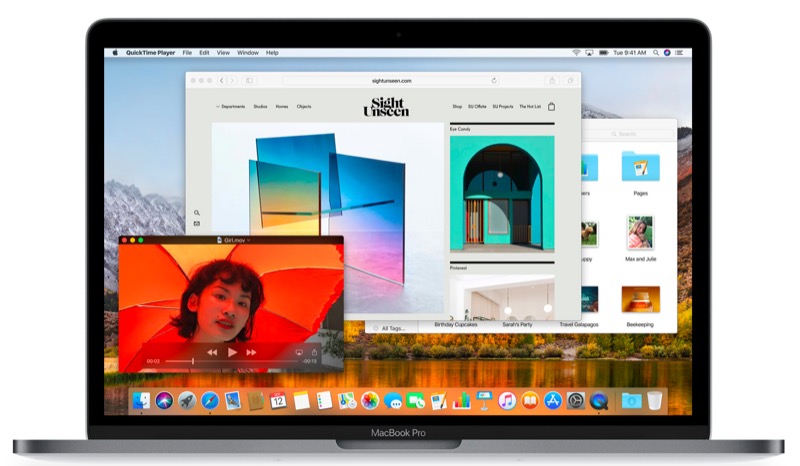Open the share icon in QuickTime controls
The height and width of the screenshot is (466, 800).
pyautogui.click(x=314, y=352)
